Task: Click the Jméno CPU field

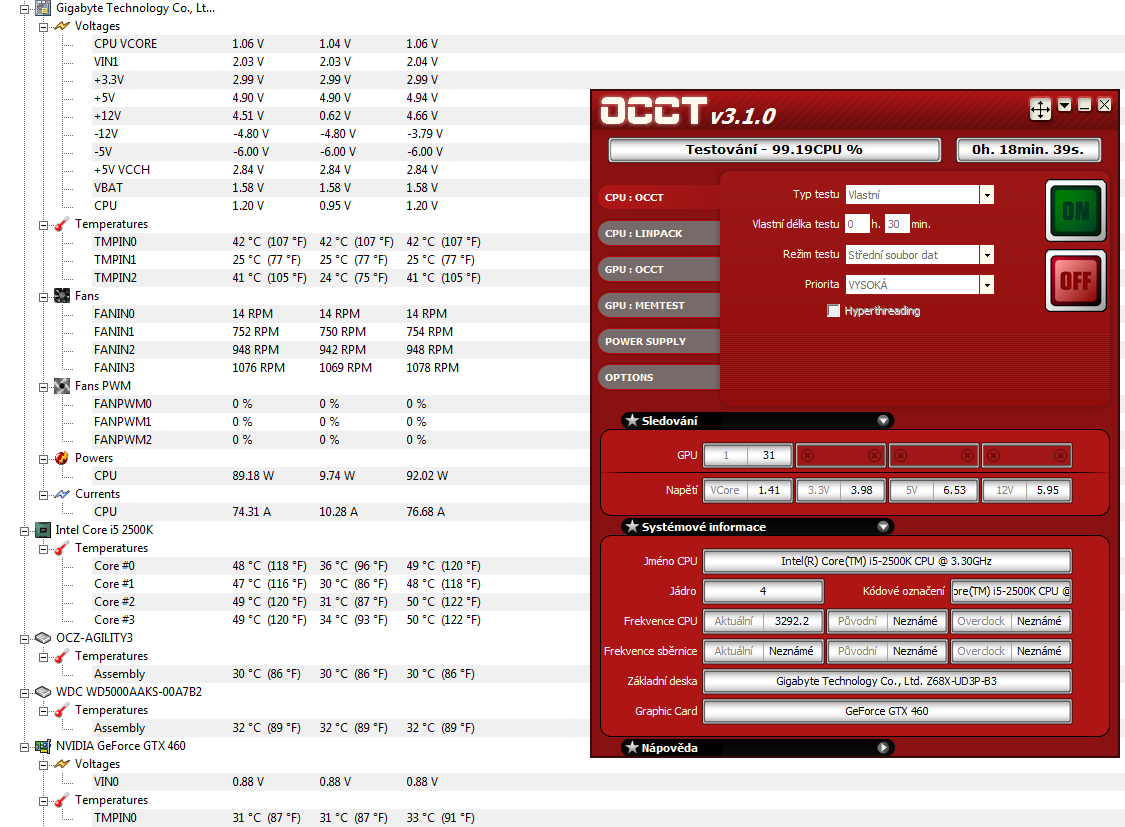Action: click(x=887, y=561)
